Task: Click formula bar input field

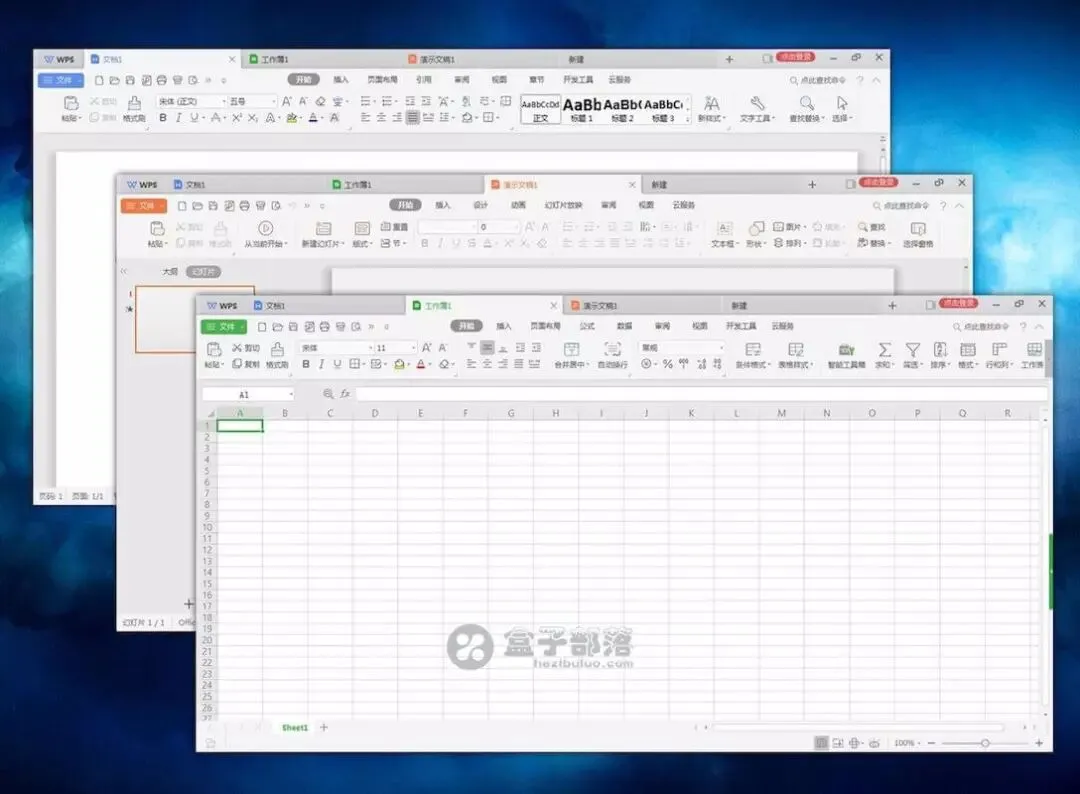Action: tap(701, 394)
